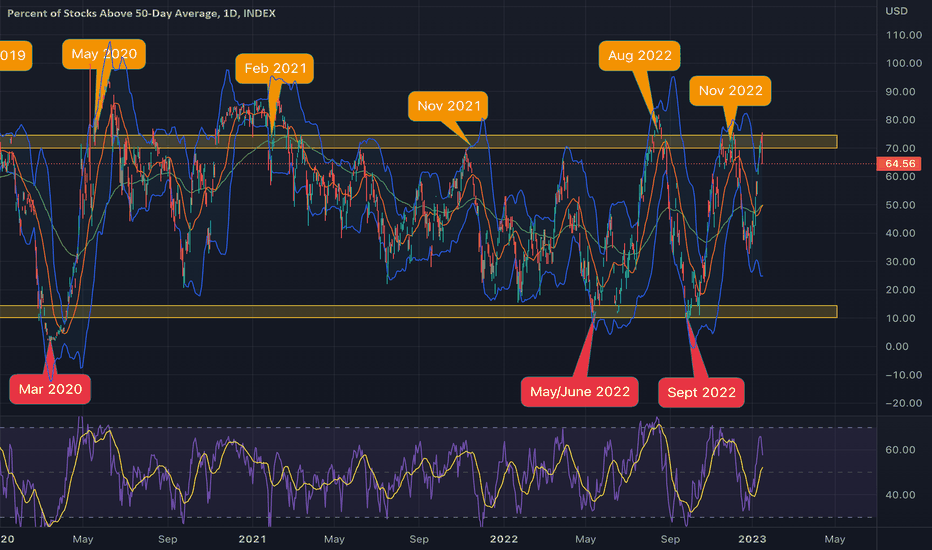This screenshot has width=932, height=550.
Task: Click the 100.00 price axis label
Action: (x=903, y=63)
